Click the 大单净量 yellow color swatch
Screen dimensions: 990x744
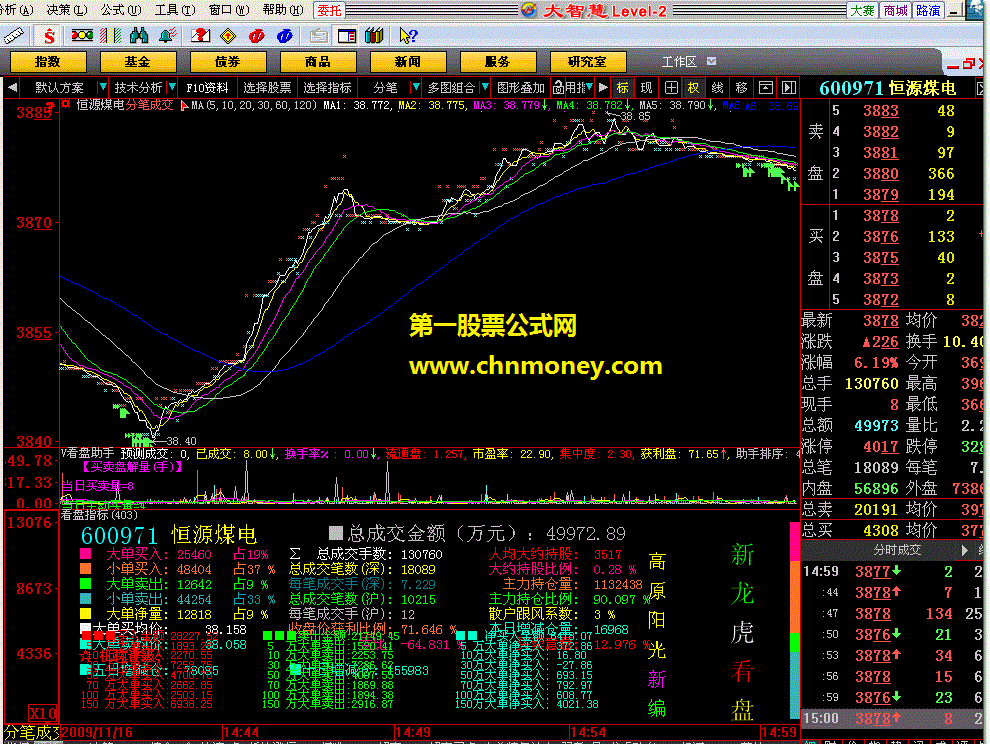click(x=86, y=613)
